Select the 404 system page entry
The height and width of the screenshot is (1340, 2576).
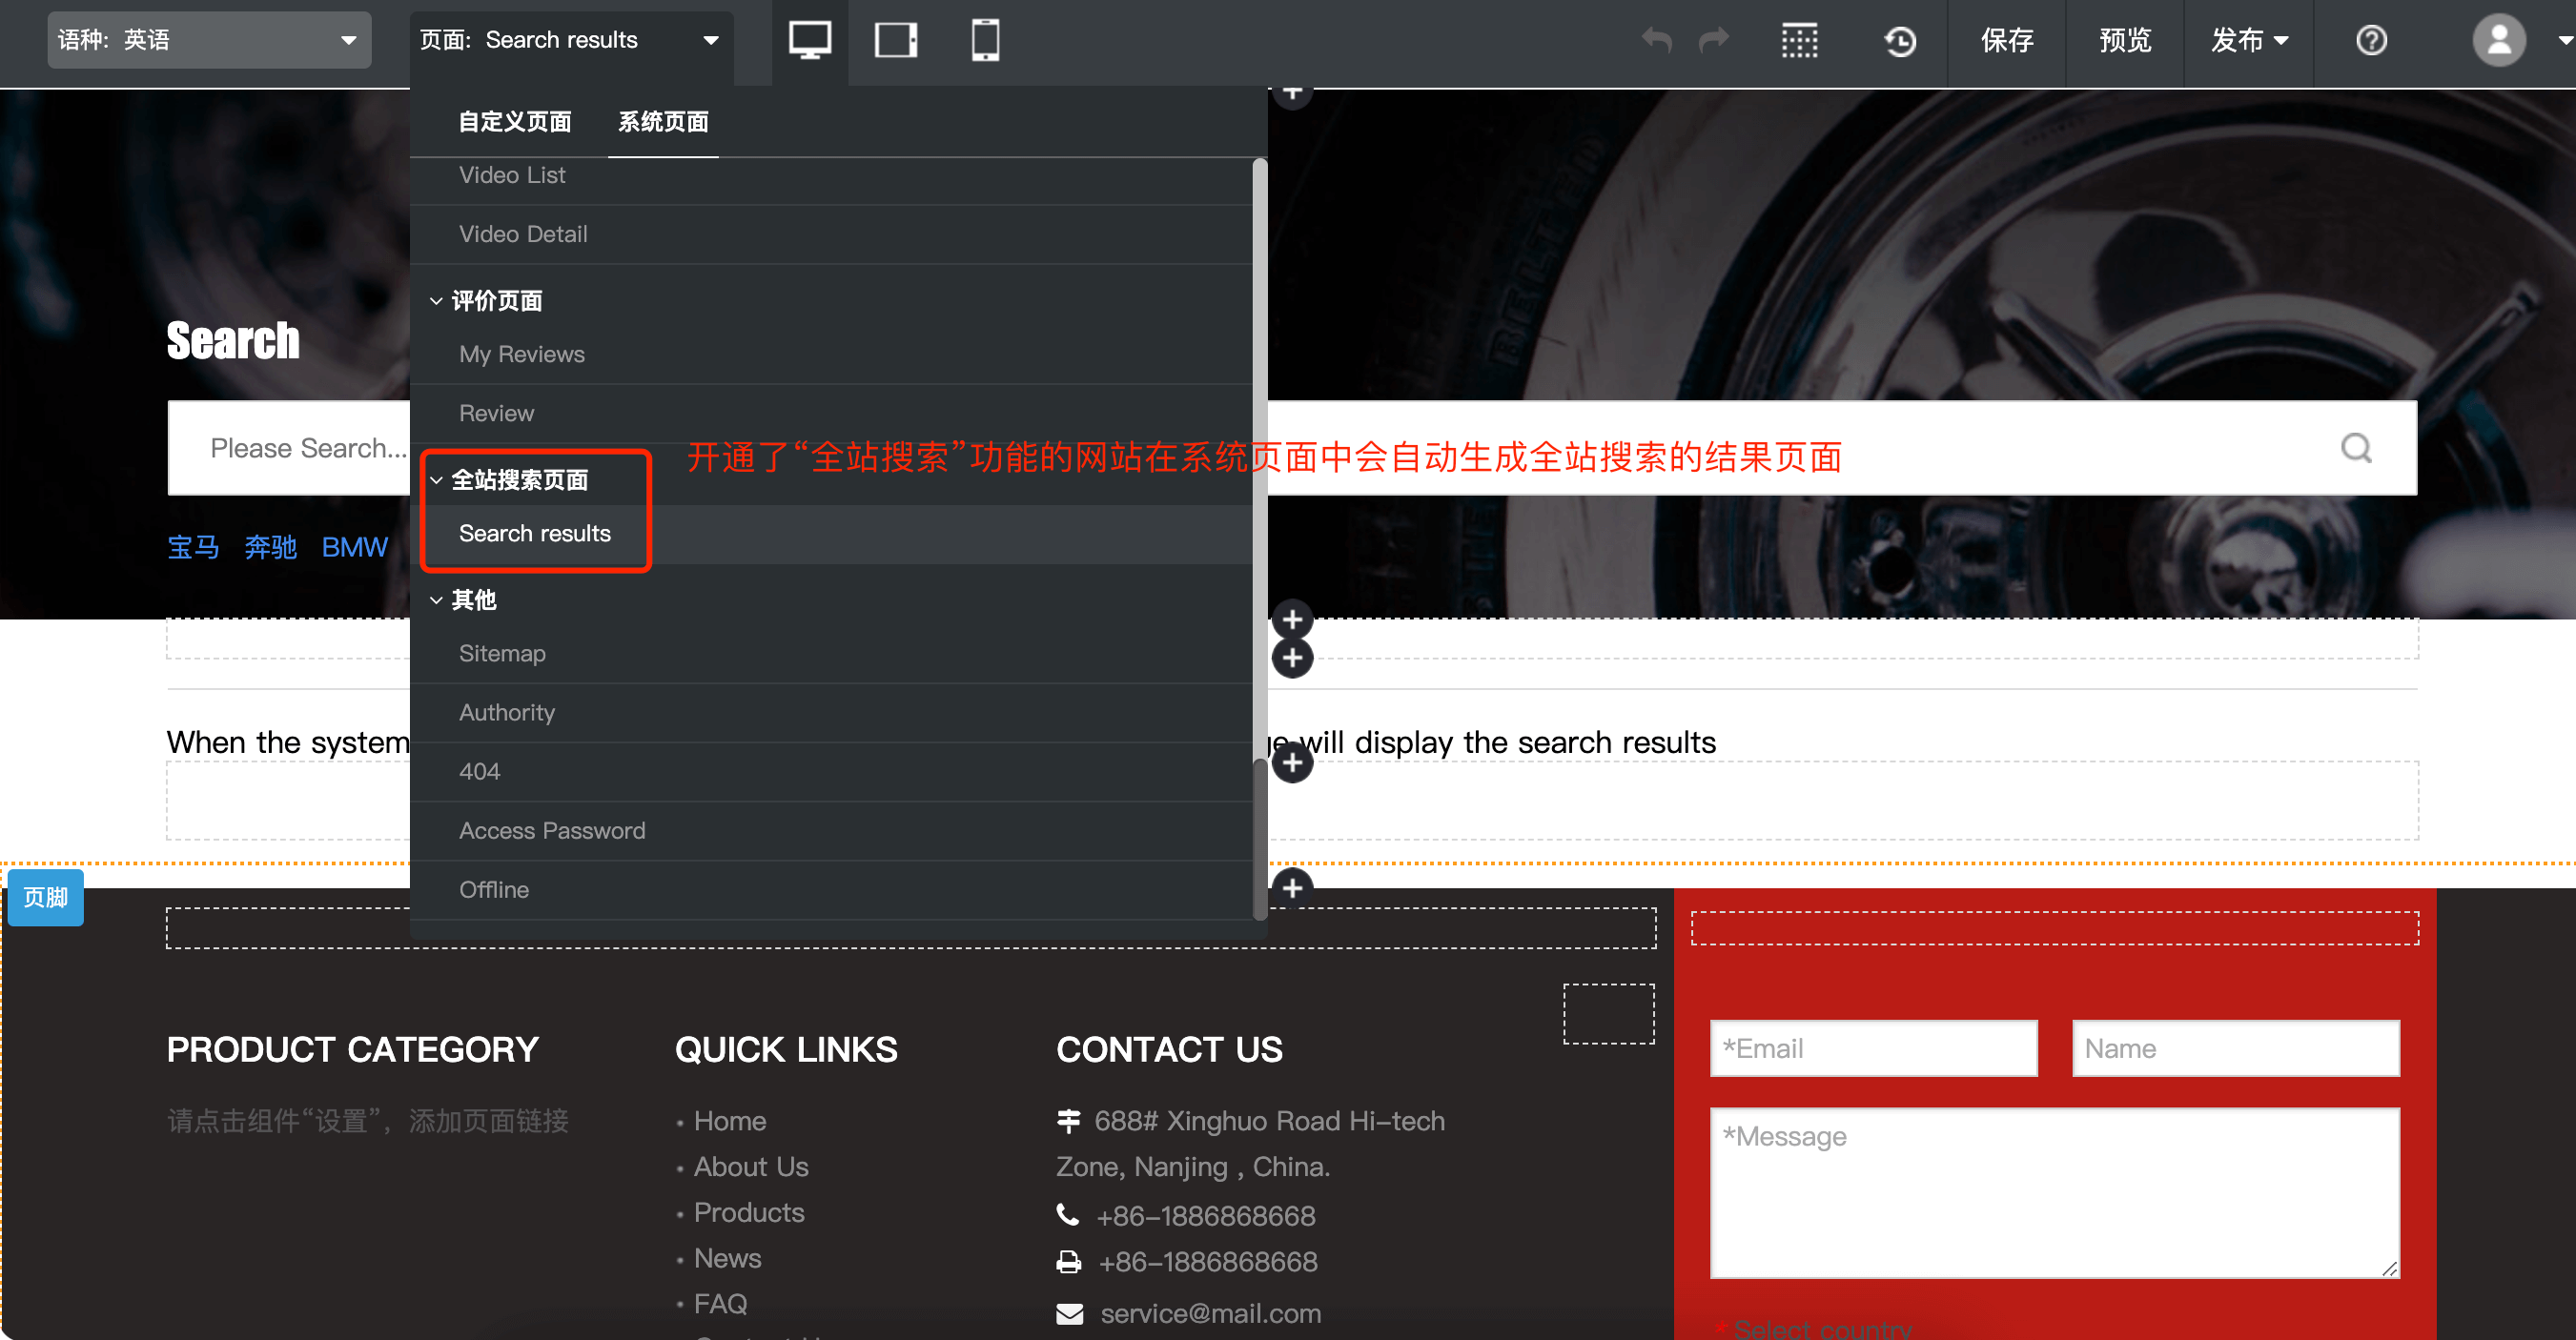pyautogui.click(x=480, y=771)
